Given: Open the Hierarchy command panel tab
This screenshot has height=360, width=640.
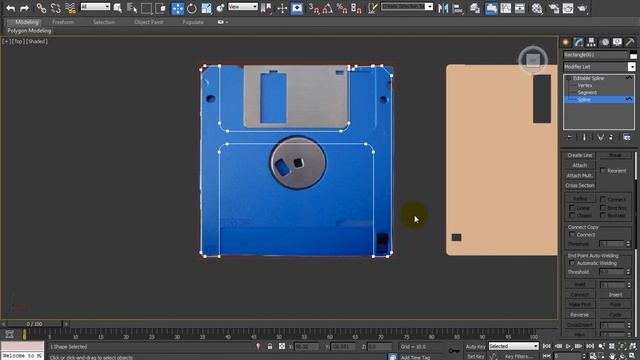Looking at the screenshot, I should tap(591, 42).
